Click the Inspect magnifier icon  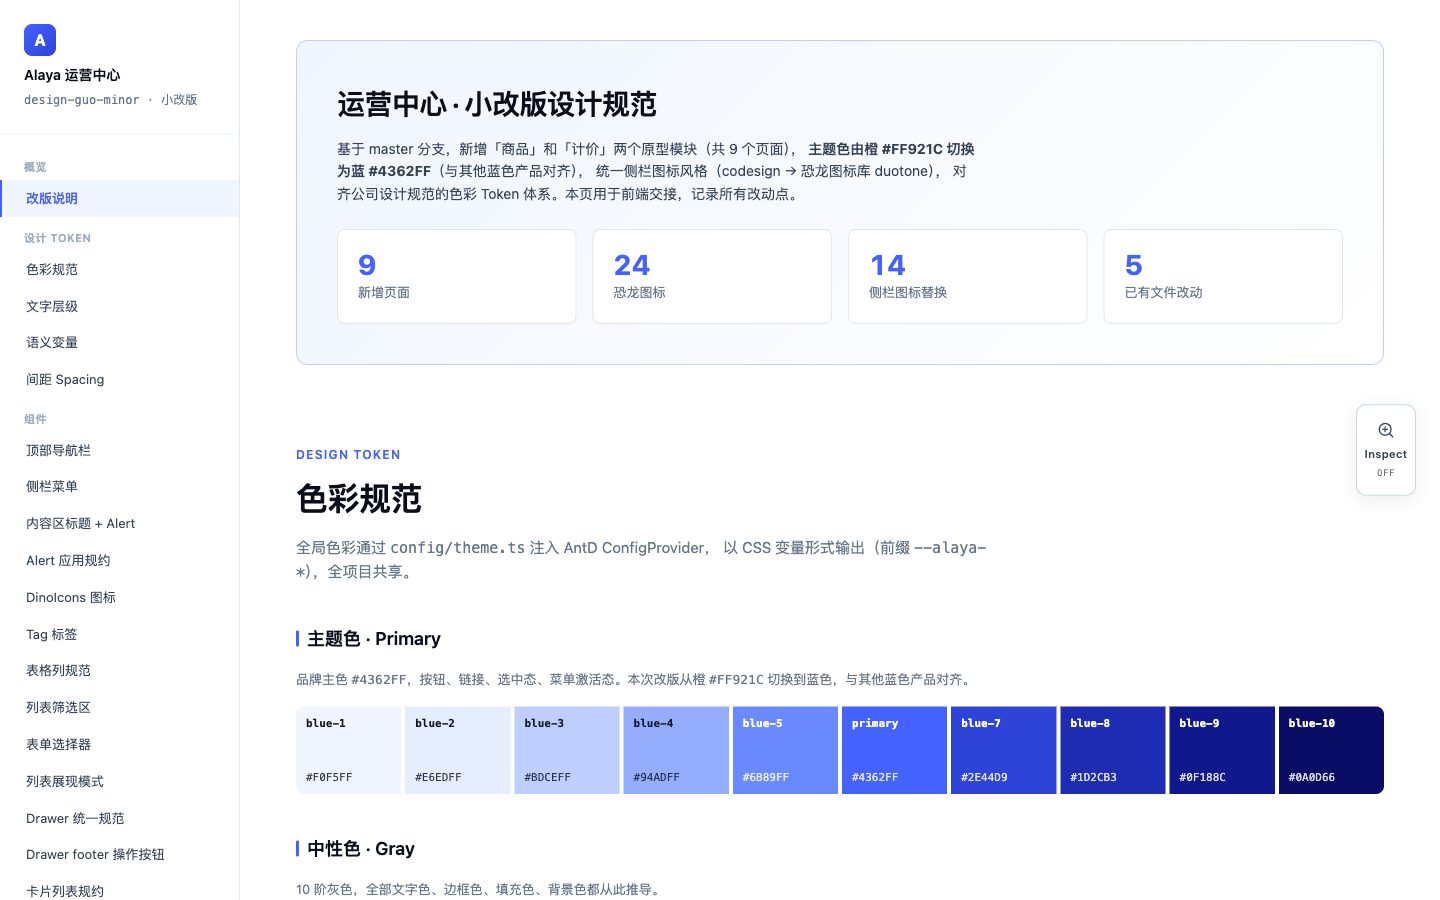(1386, 430)
